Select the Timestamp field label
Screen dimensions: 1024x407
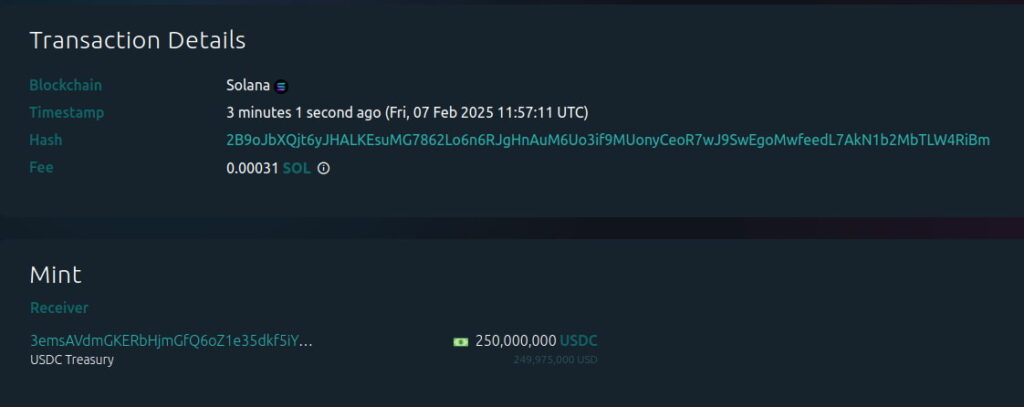pyautogui.click(x=67, y=113)
